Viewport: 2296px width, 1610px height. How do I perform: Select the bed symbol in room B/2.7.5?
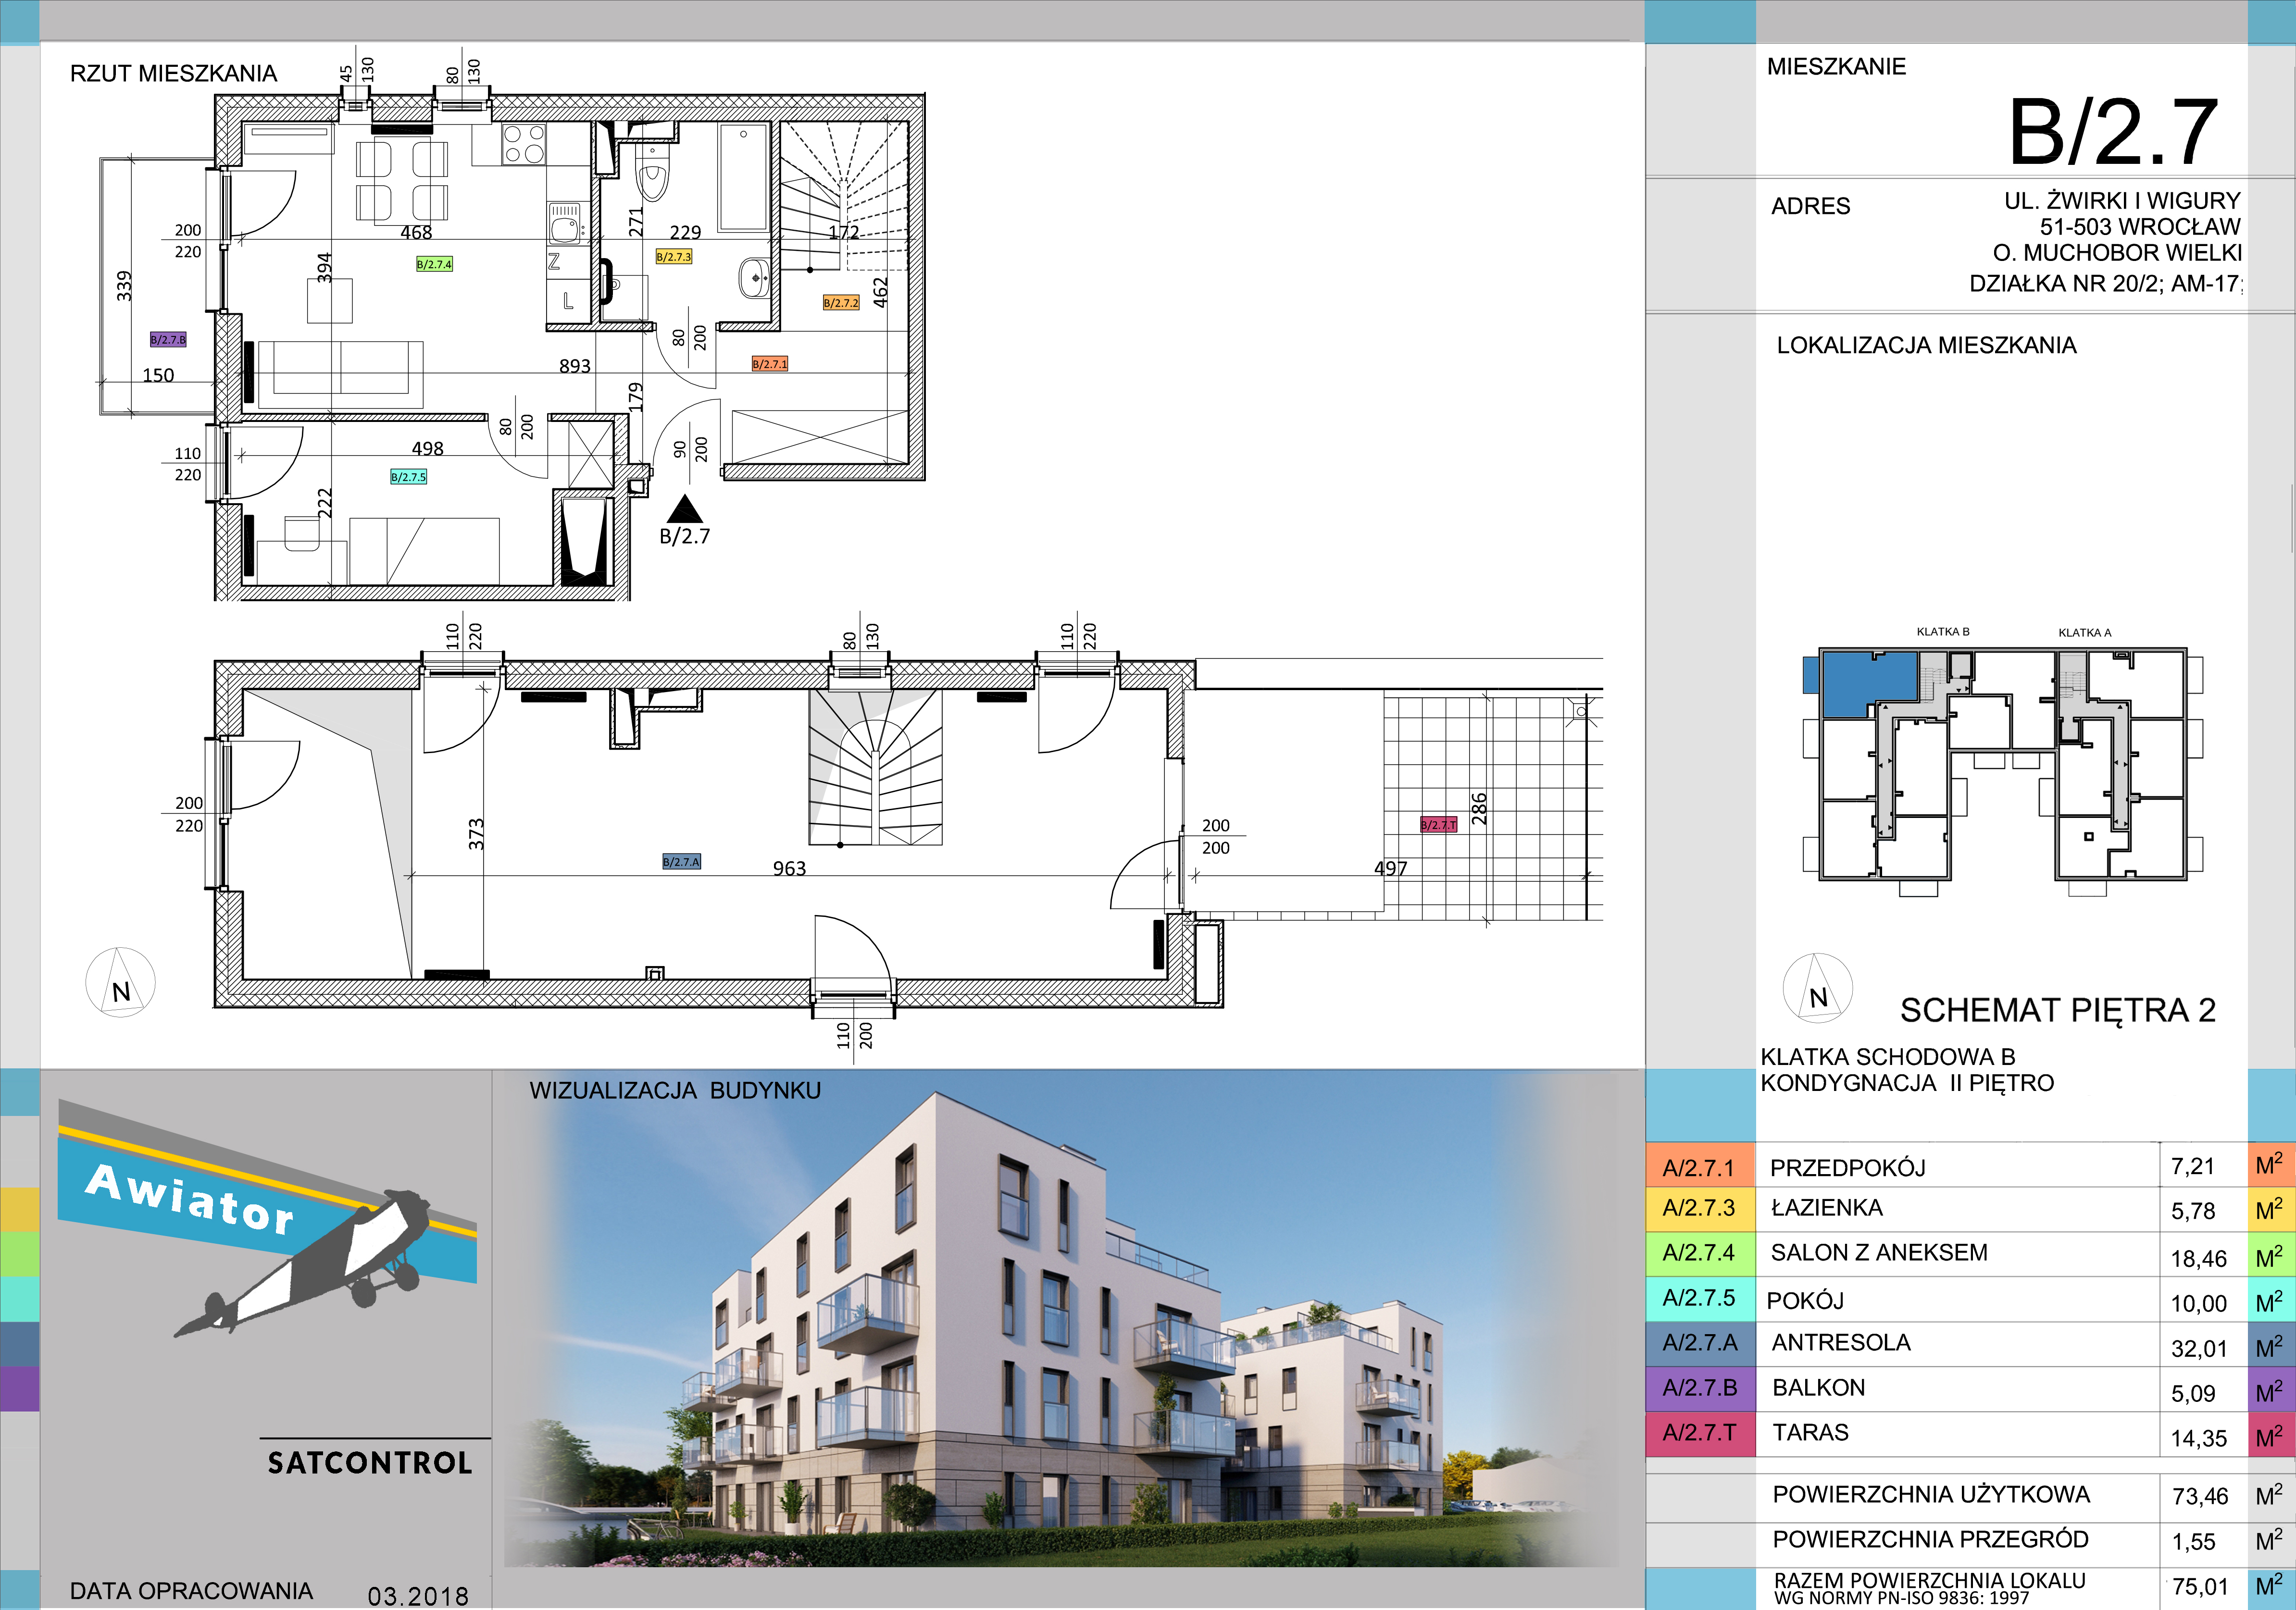click(x=424, y=551)
